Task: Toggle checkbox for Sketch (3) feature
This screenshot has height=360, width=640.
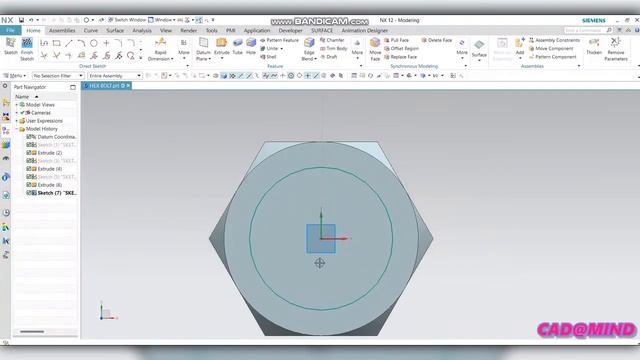Action: pyautogui.click(x=29, y=161)
